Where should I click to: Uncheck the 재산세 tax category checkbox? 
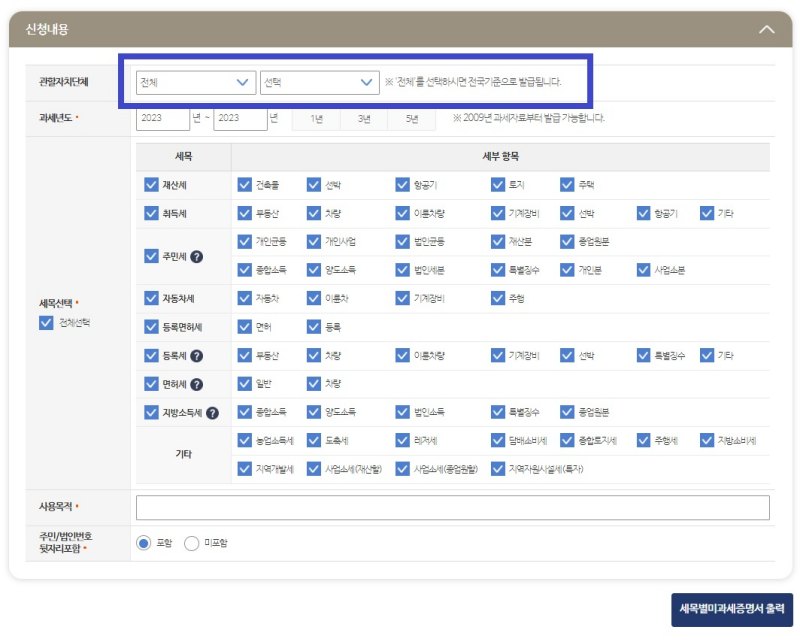pos(151,184)
